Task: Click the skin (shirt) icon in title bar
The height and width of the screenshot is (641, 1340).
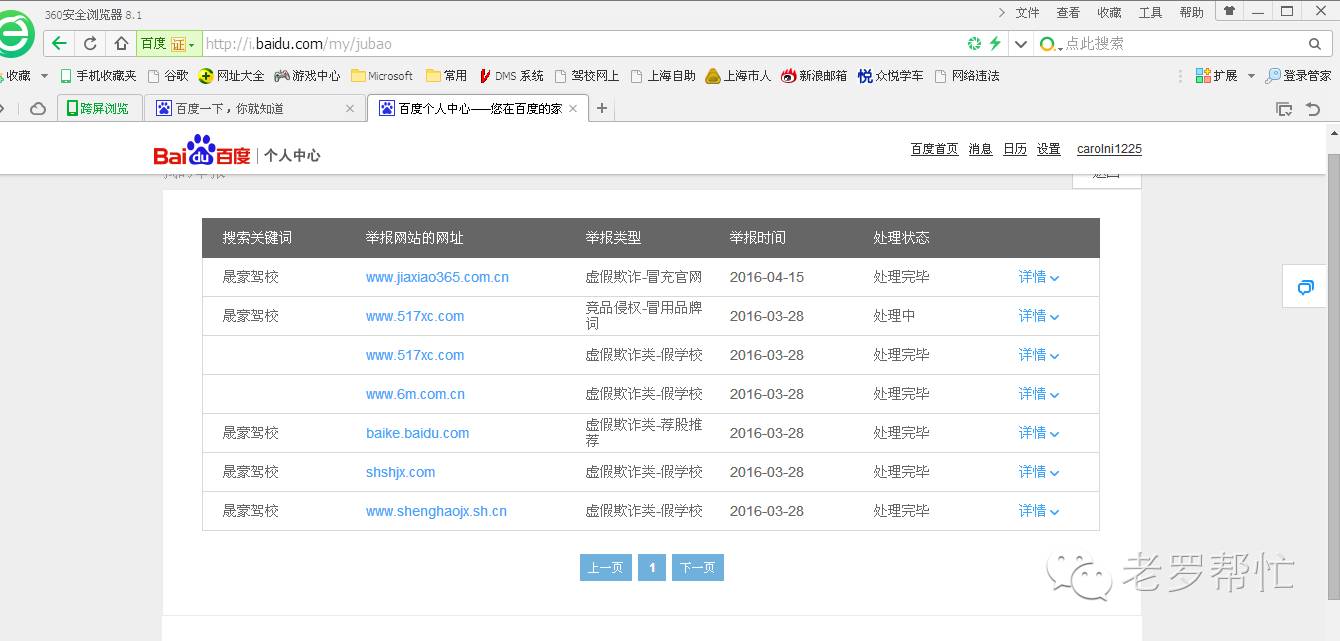Action: click(1229, 11)
